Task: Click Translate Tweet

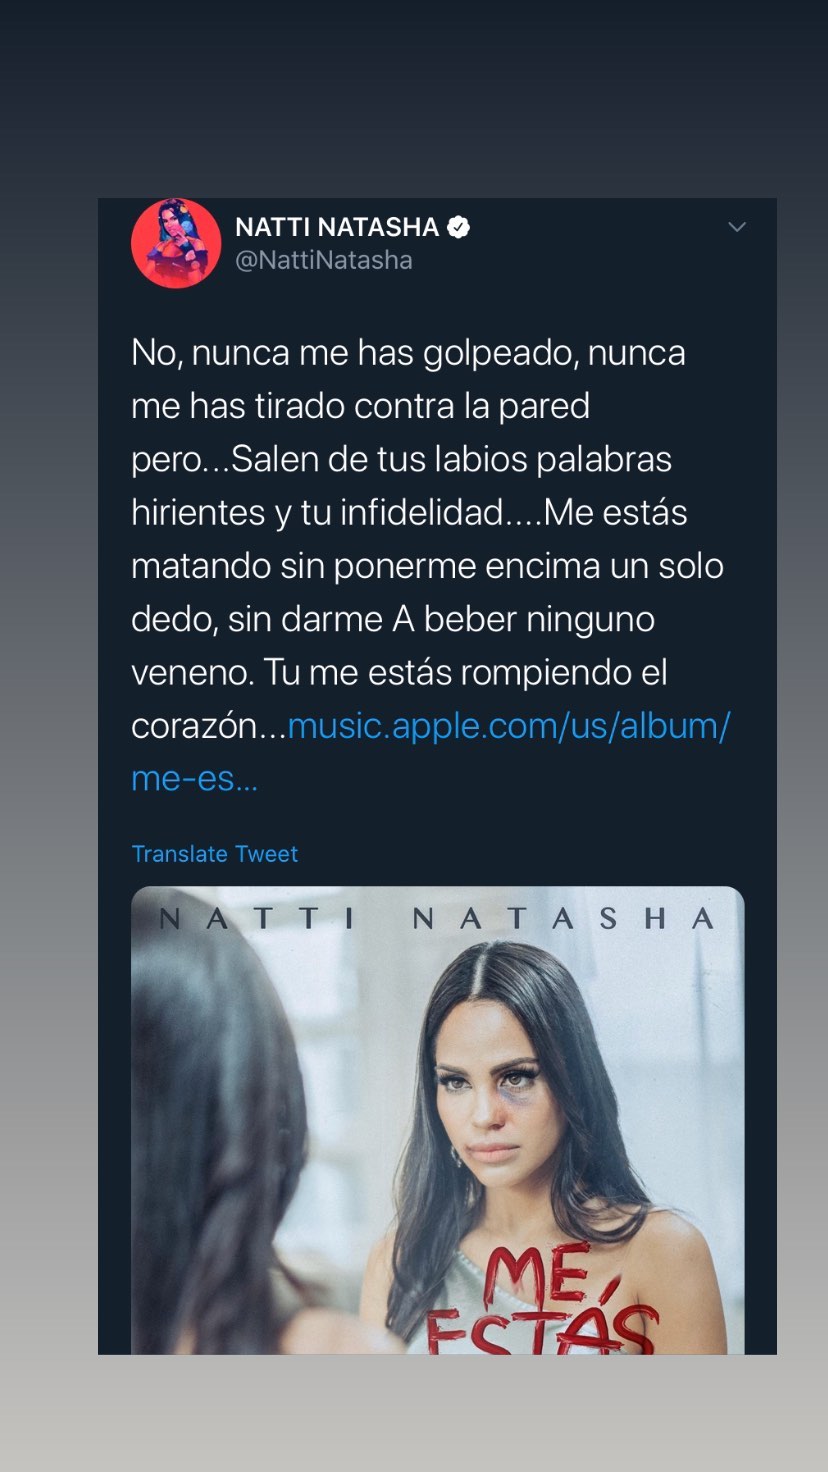Action: pyautogui.click(x=215, y=854)
